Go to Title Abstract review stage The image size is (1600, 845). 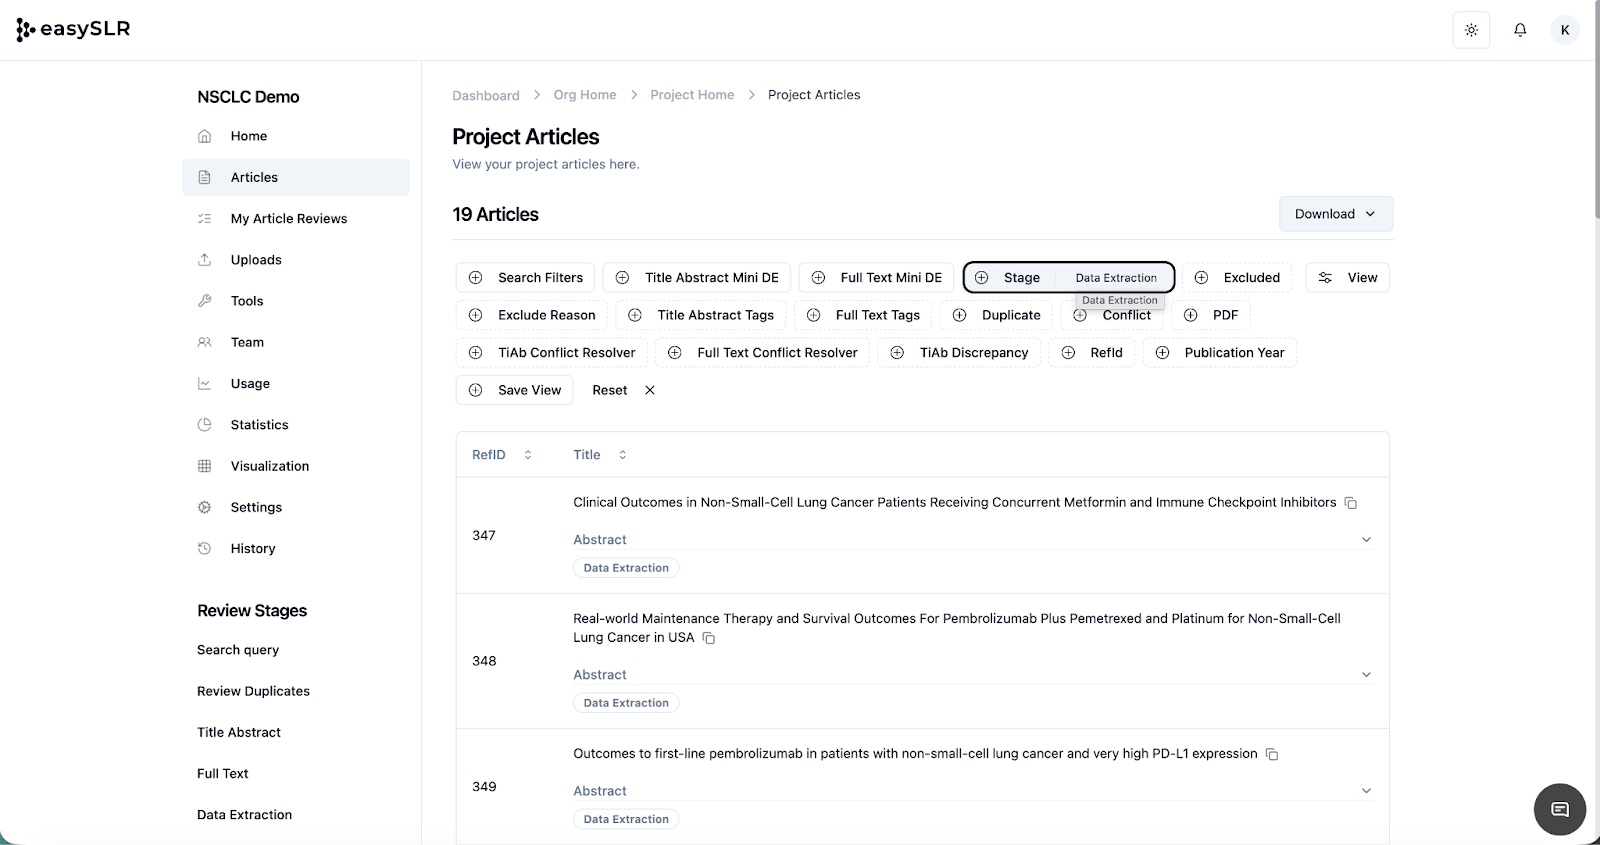click(239, 732)
